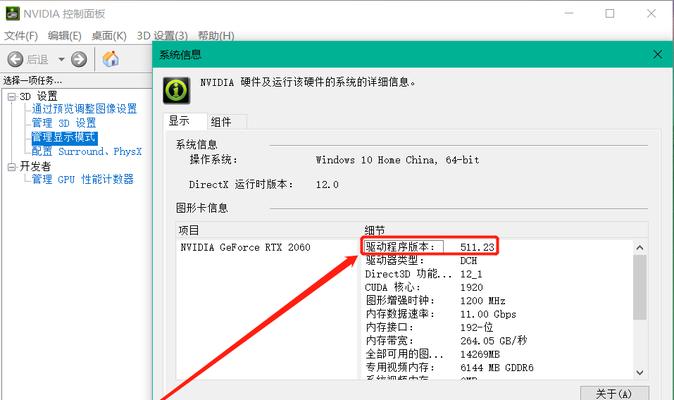Viewport: 674px width, 400px height.
Task: Open the 桌面(K) menu
Action: pyautogui.click(x=109, y=36)
